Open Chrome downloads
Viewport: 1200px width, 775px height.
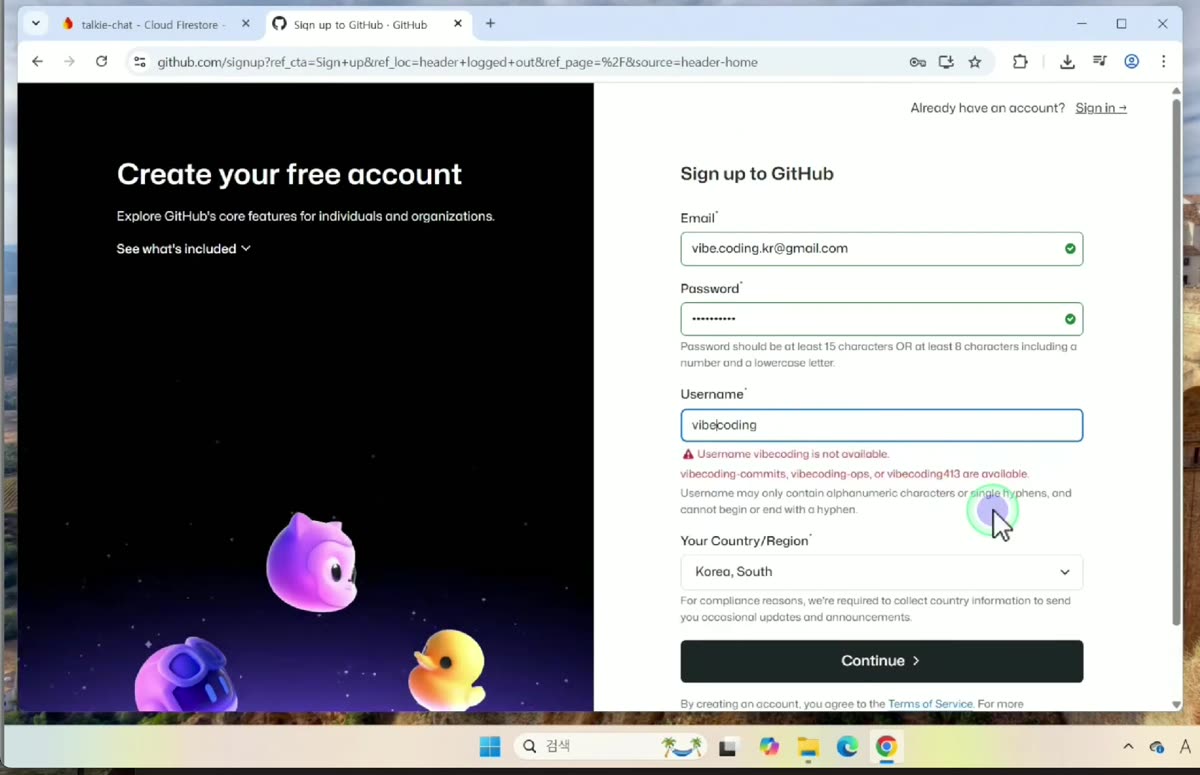[x=1067, y=62]
